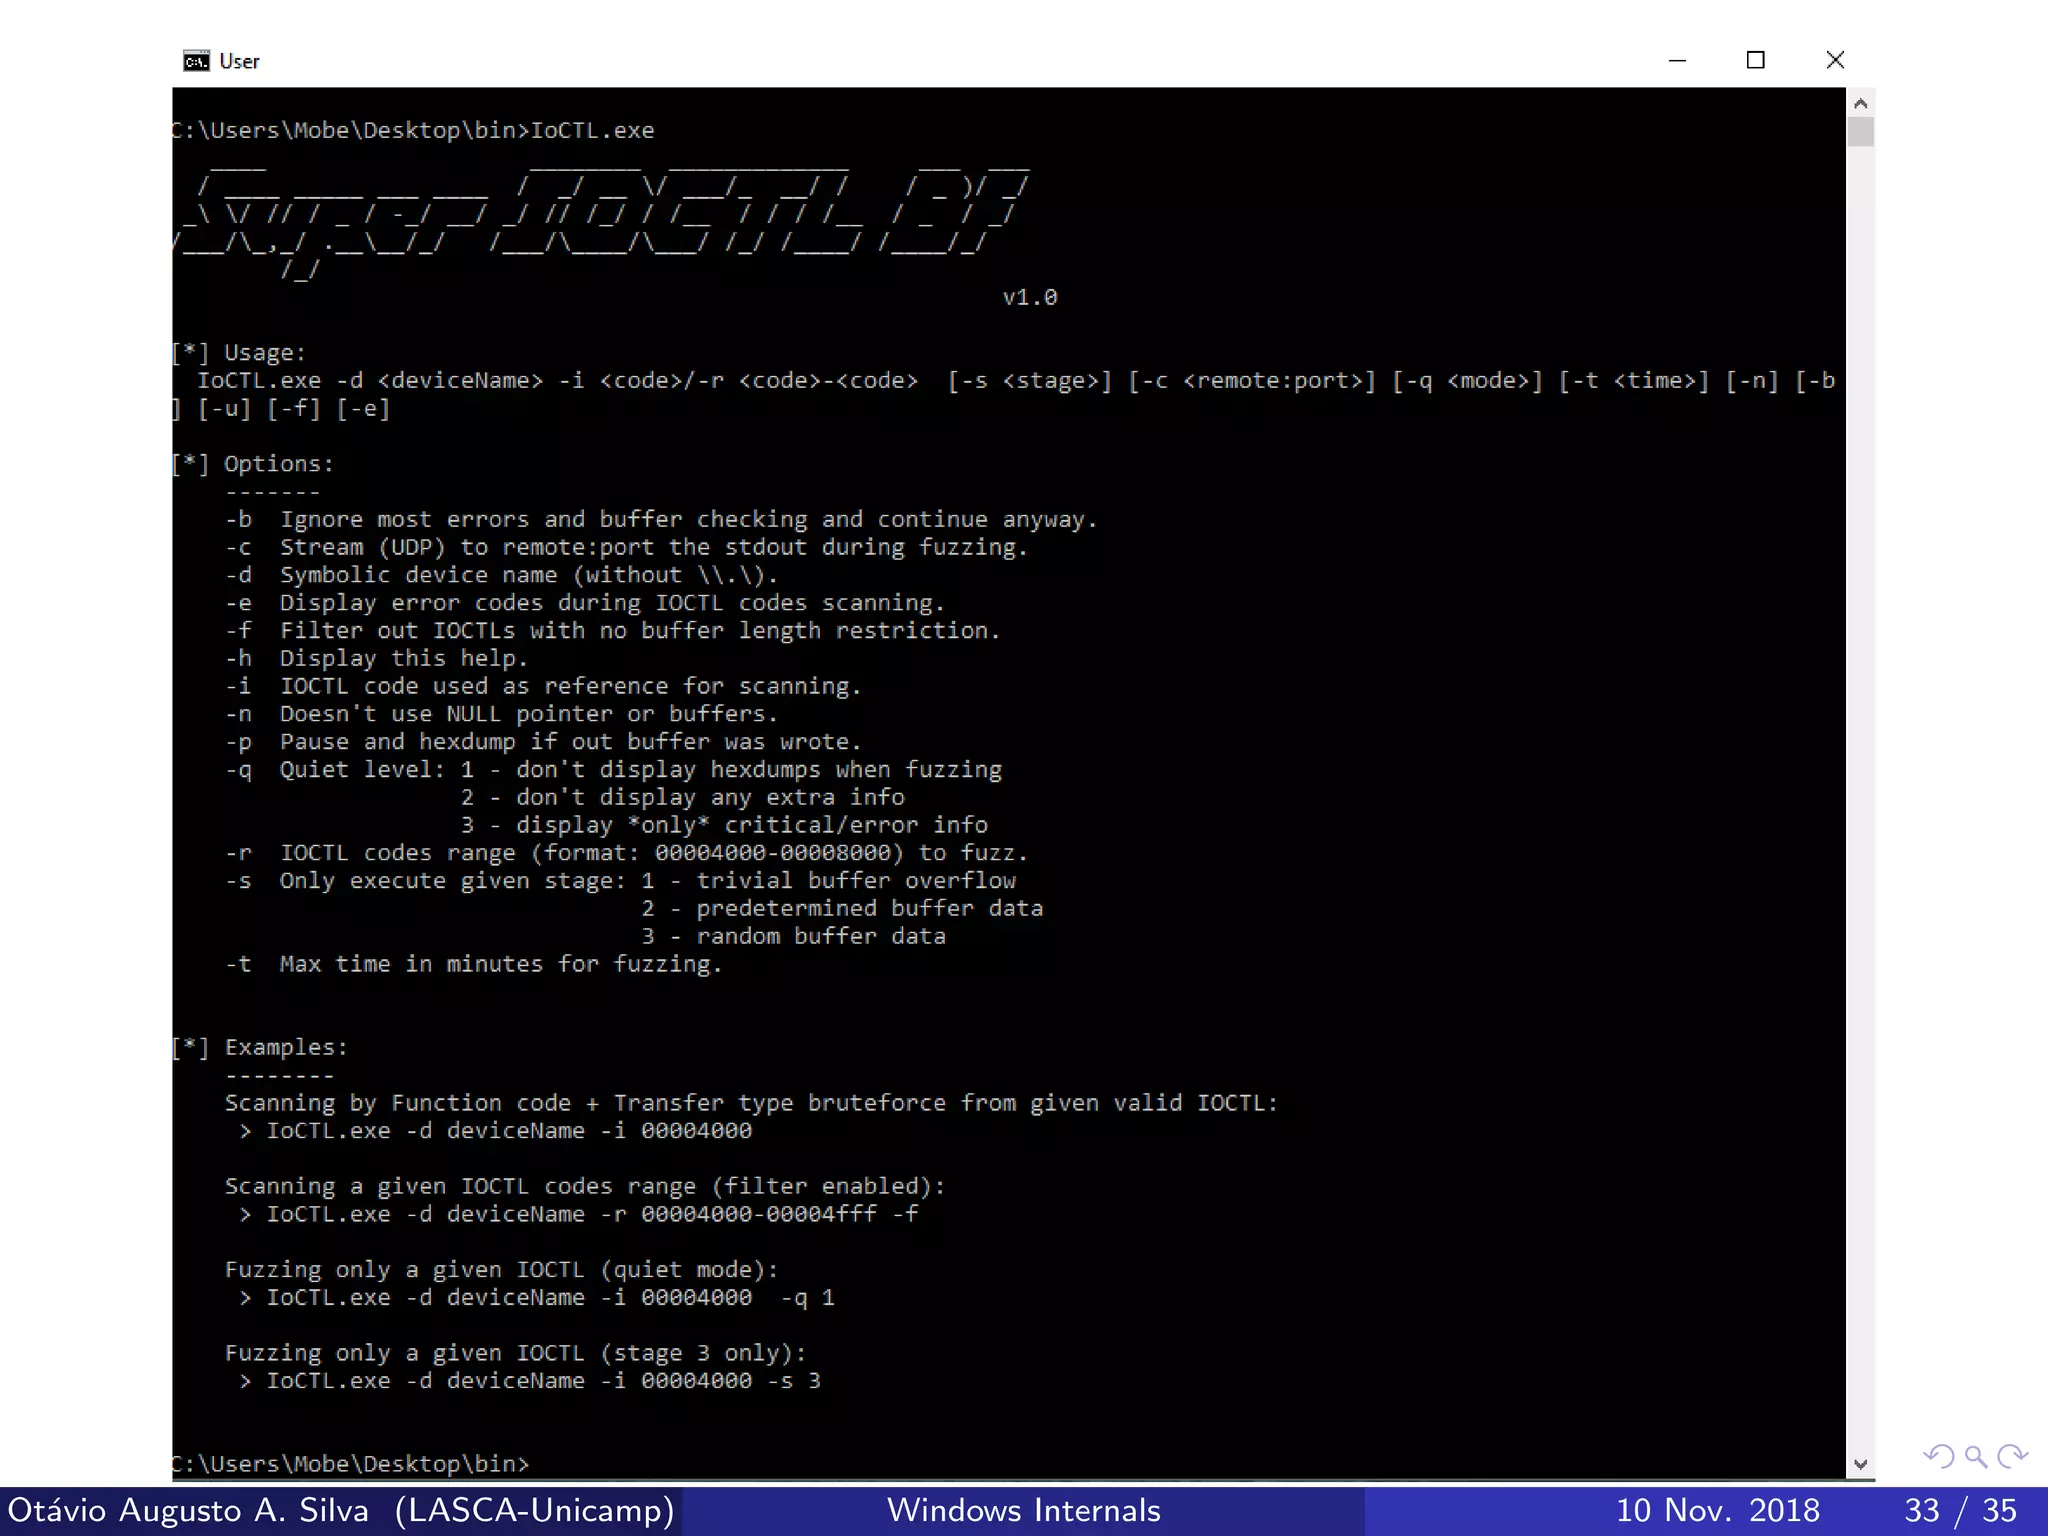
Task: Click the cmd icon in the User title bar
Action: pos(196,61)
